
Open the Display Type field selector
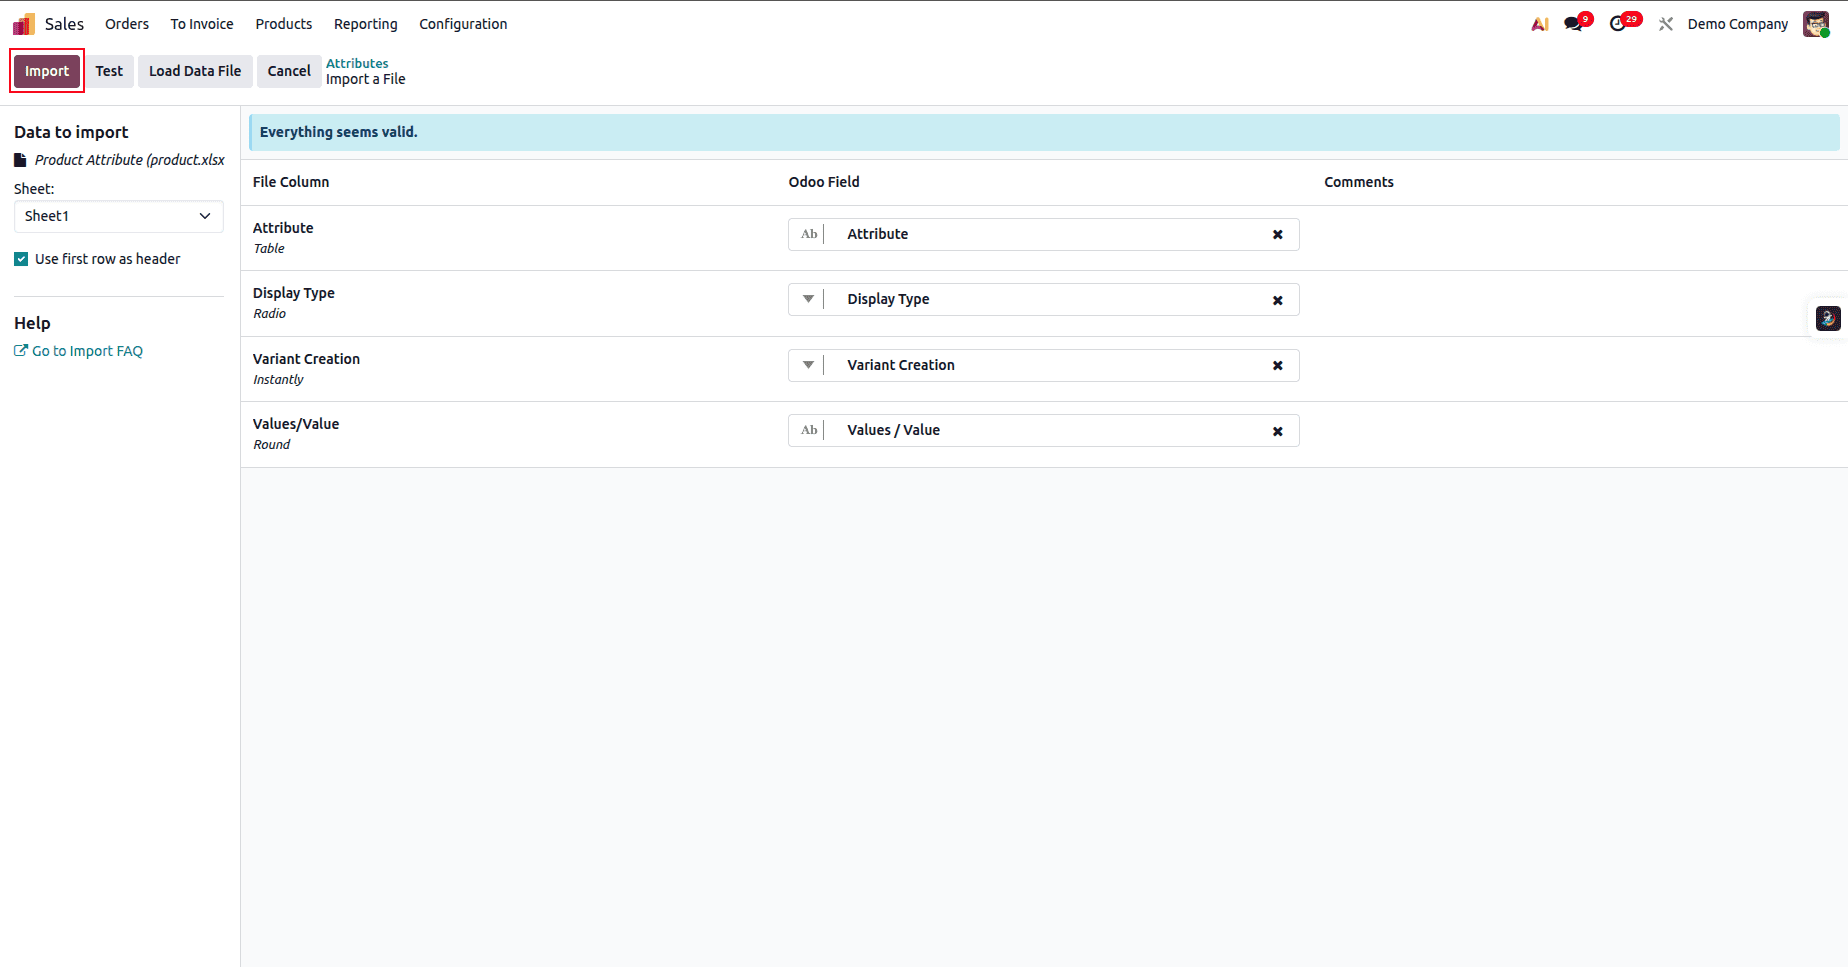click(808, 299)
